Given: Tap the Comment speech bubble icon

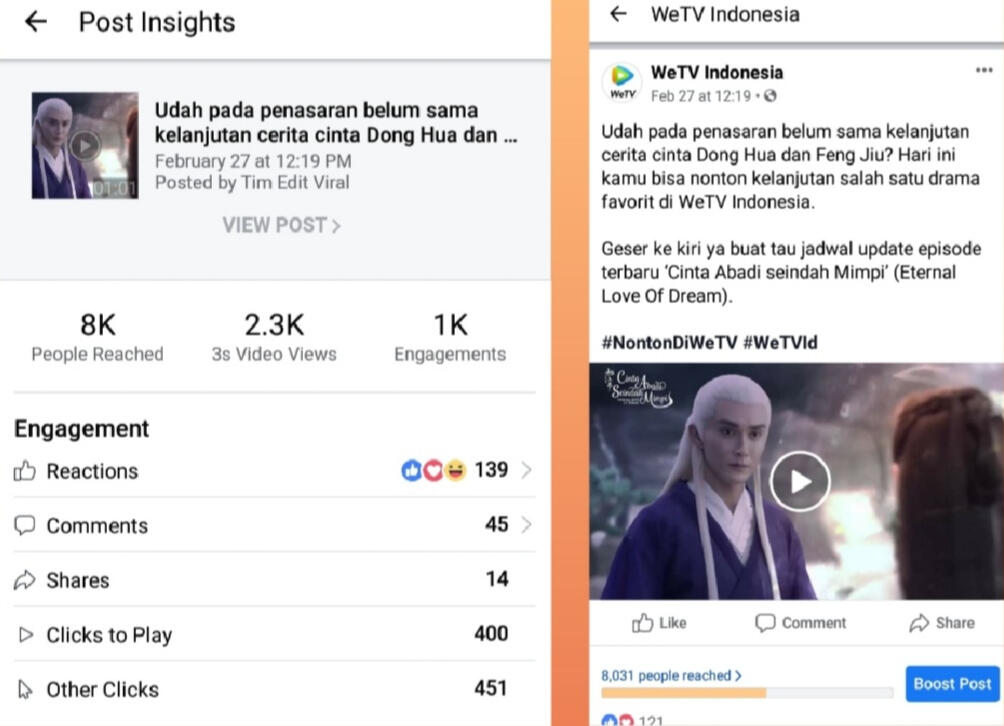Looking at the screenshot, I should 765,622.
